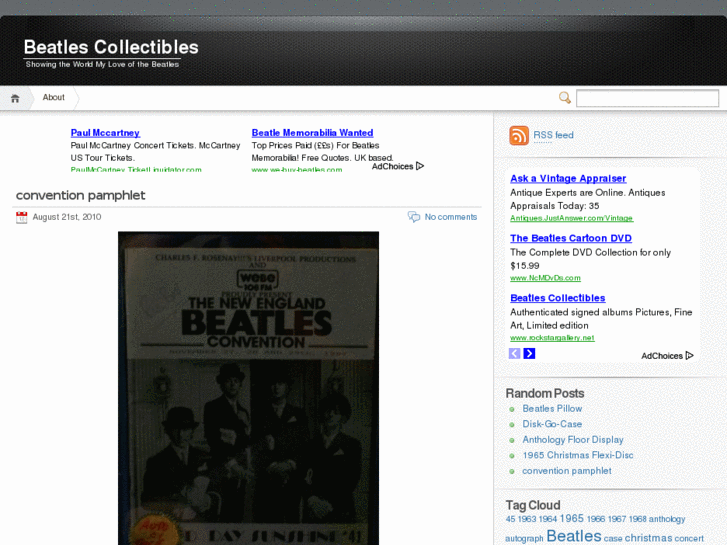Open the Beatles Collectibles site title
The width and height of the screenshot is (727, 545).
click(x=111, y=47)
